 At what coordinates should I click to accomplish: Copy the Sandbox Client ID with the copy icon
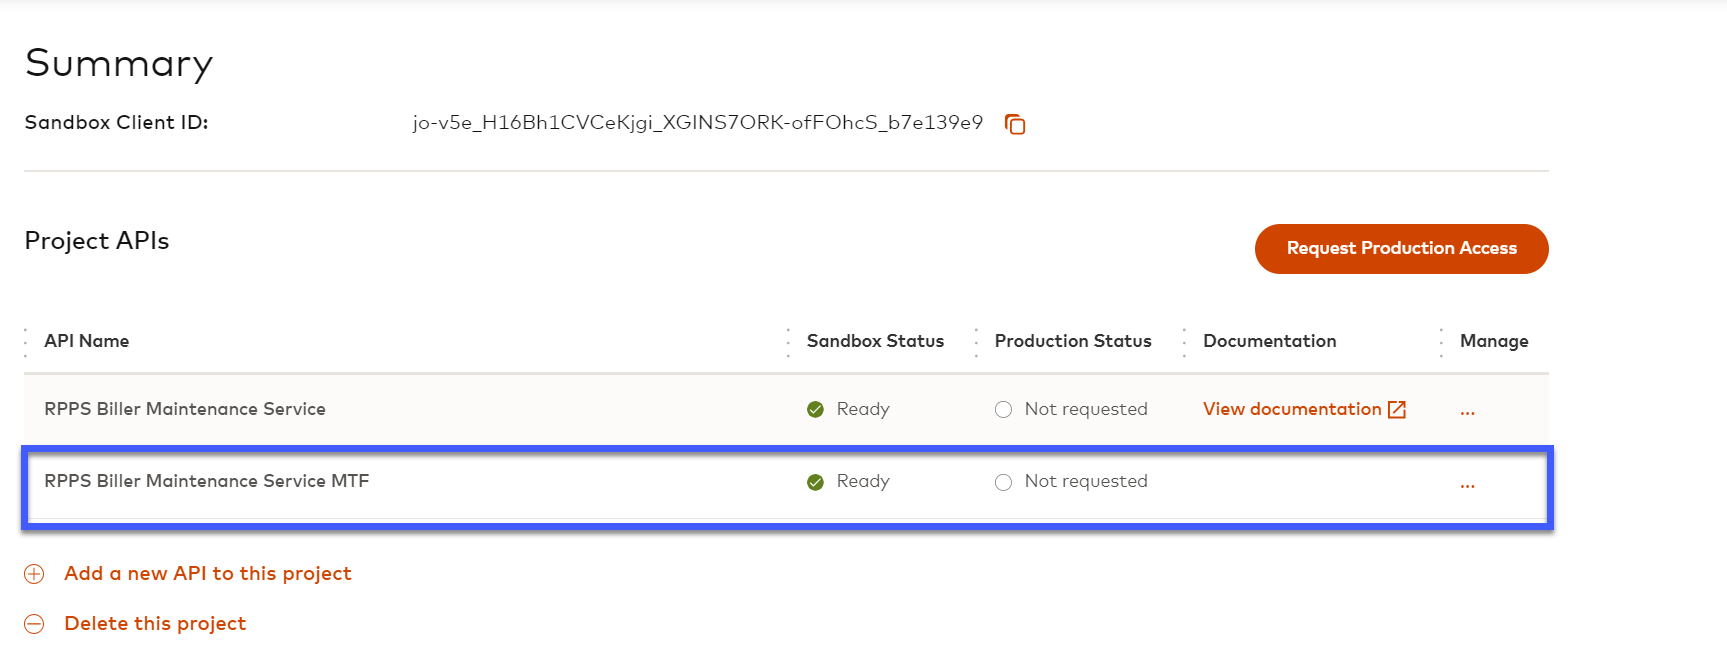(x=1015, y=124)
